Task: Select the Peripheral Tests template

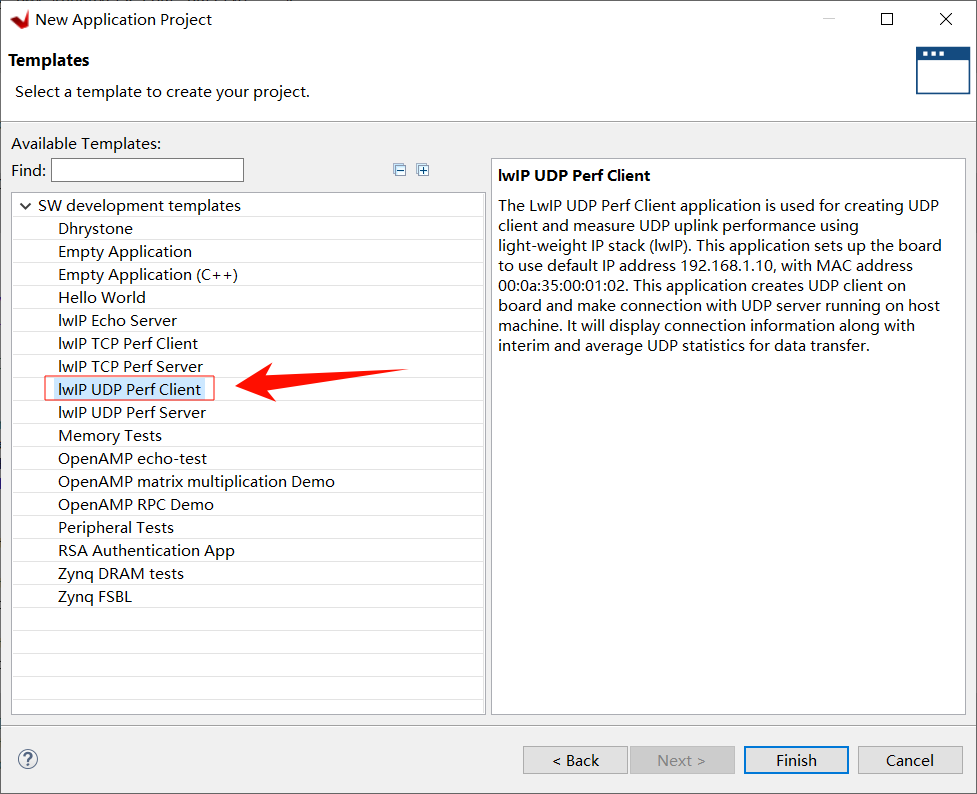Action: pos(115,527)
